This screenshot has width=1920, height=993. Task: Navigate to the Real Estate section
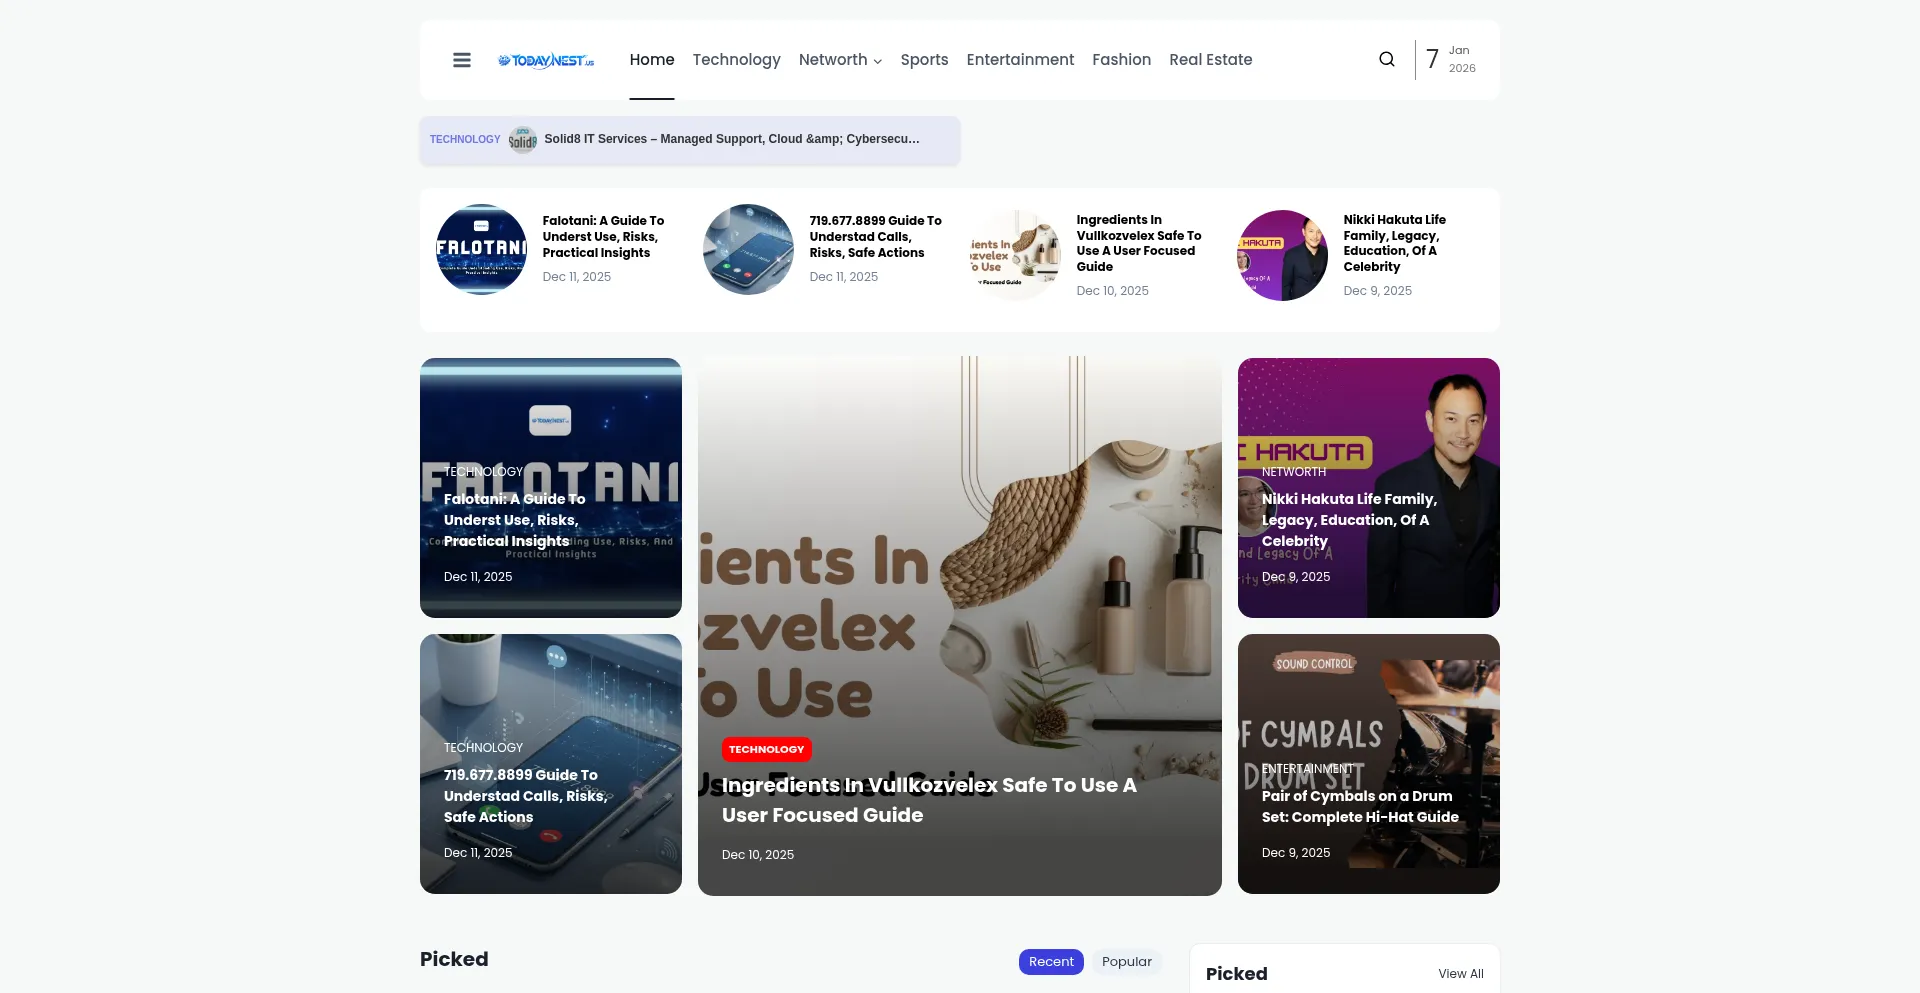pos(1210,60)
